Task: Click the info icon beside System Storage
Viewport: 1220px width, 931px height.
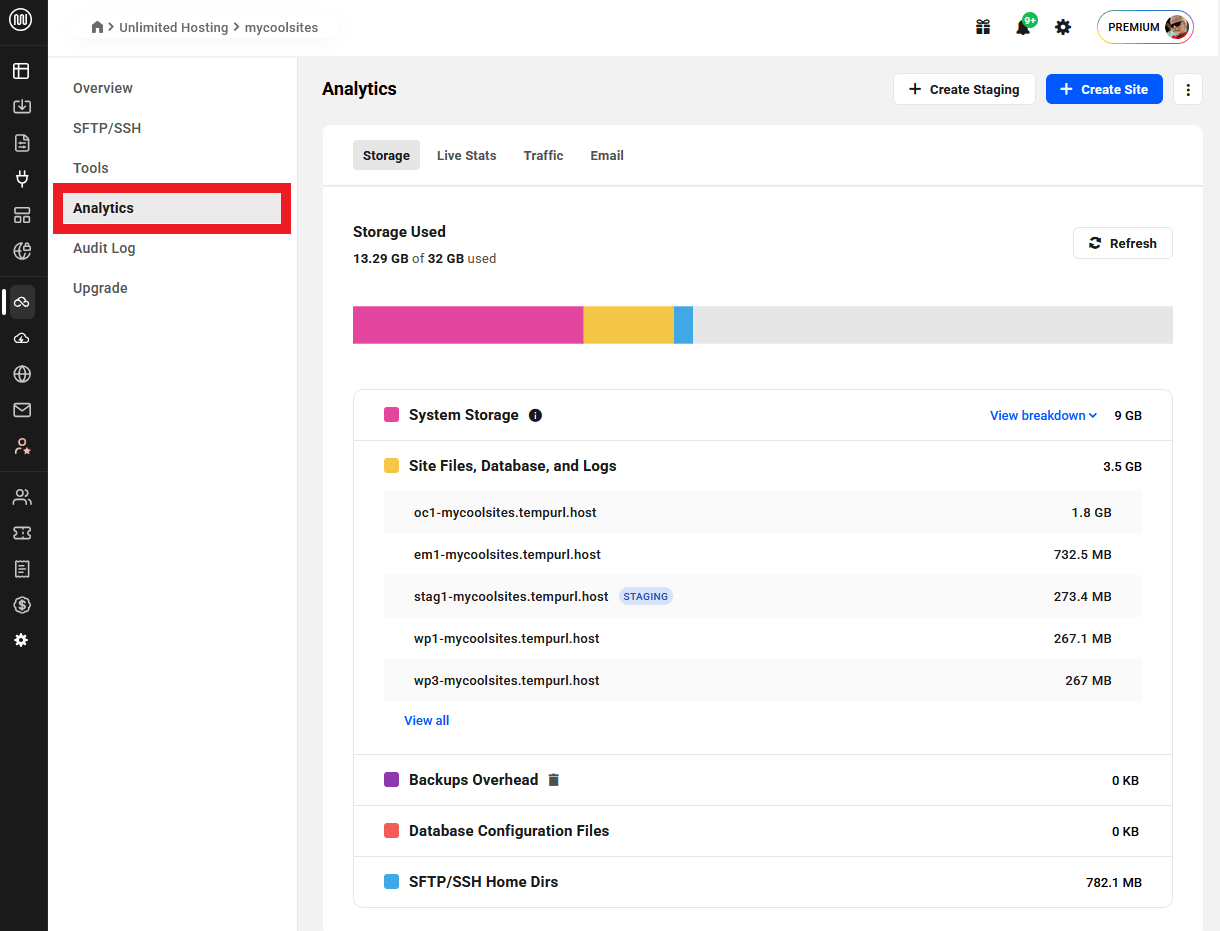Action: tap(535, 415)
